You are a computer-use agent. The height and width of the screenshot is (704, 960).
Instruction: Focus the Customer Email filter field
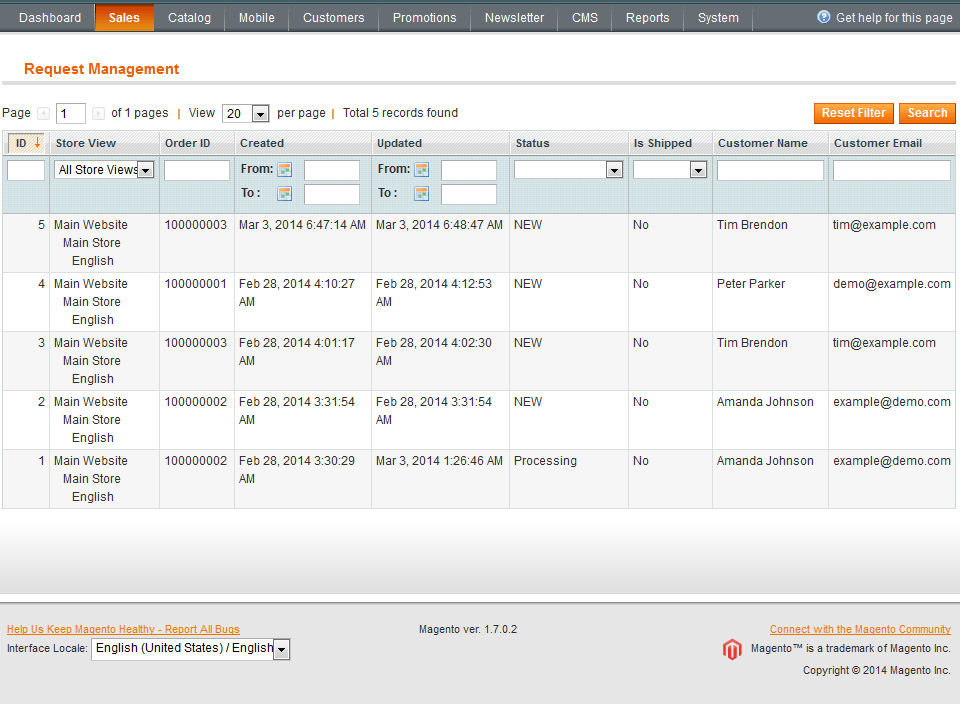(x=891, y=171)
